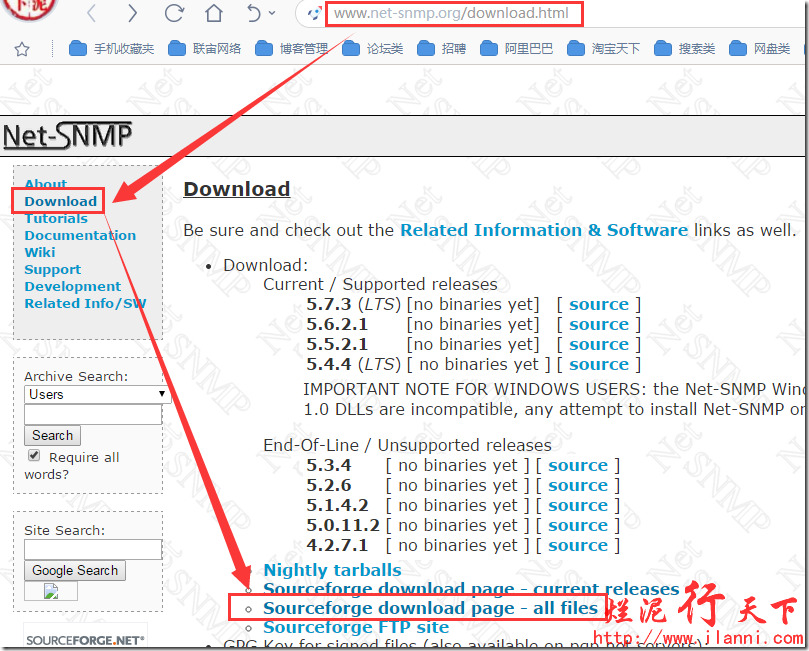Open the browser home page icon
809x651 pixels.
(x=213, y=14)
